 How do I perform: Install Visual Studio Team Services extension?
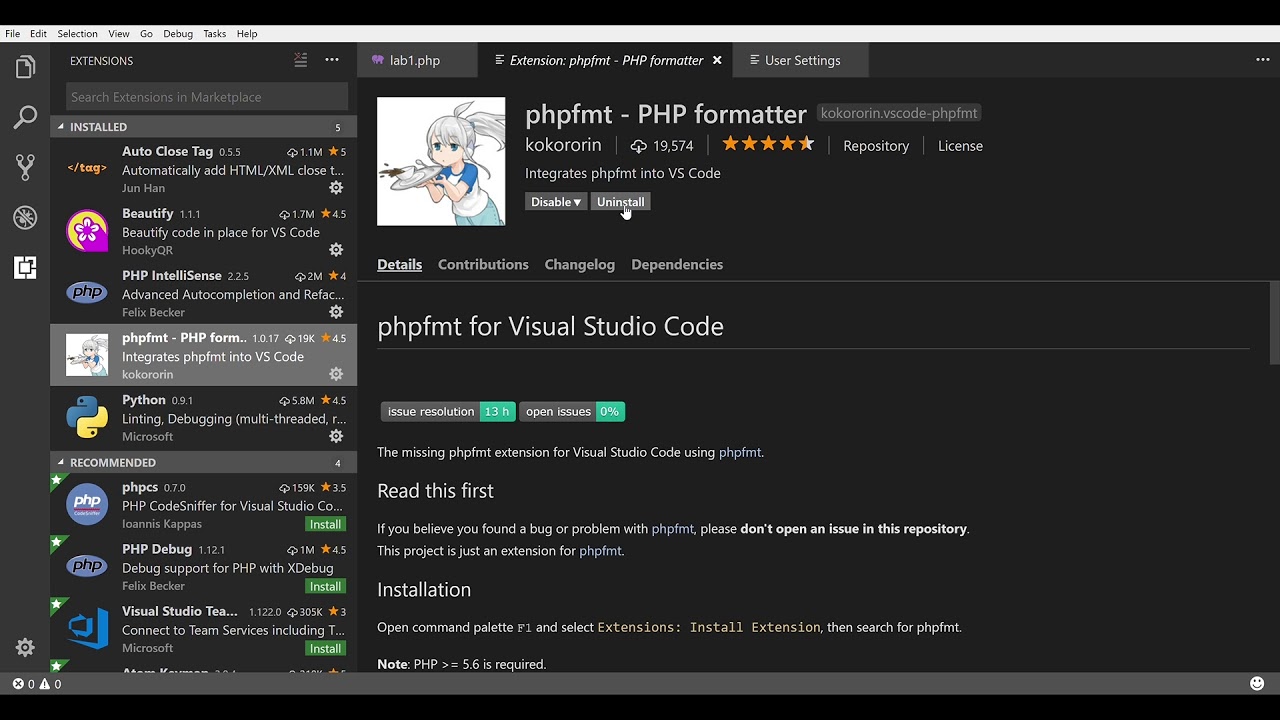[325, 648]
